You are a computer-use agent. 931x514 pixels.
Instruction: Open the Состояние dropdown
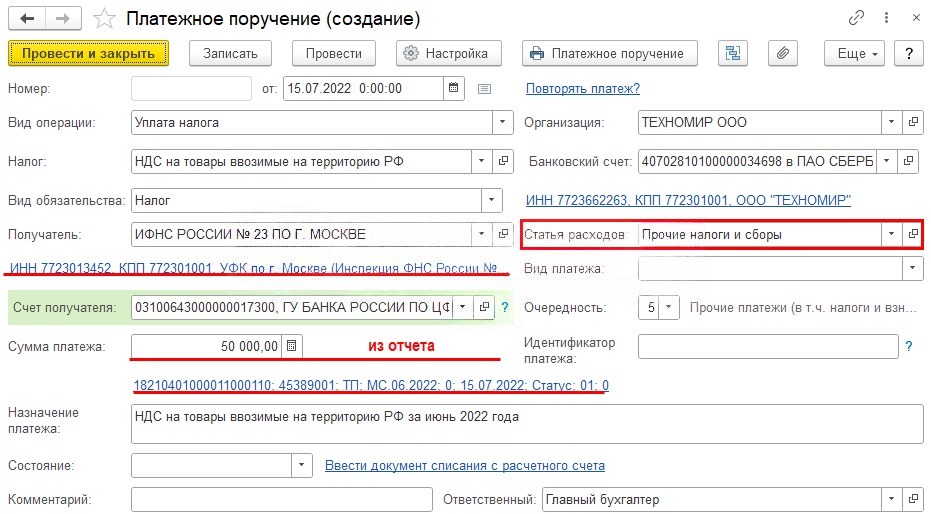[300, 465]
